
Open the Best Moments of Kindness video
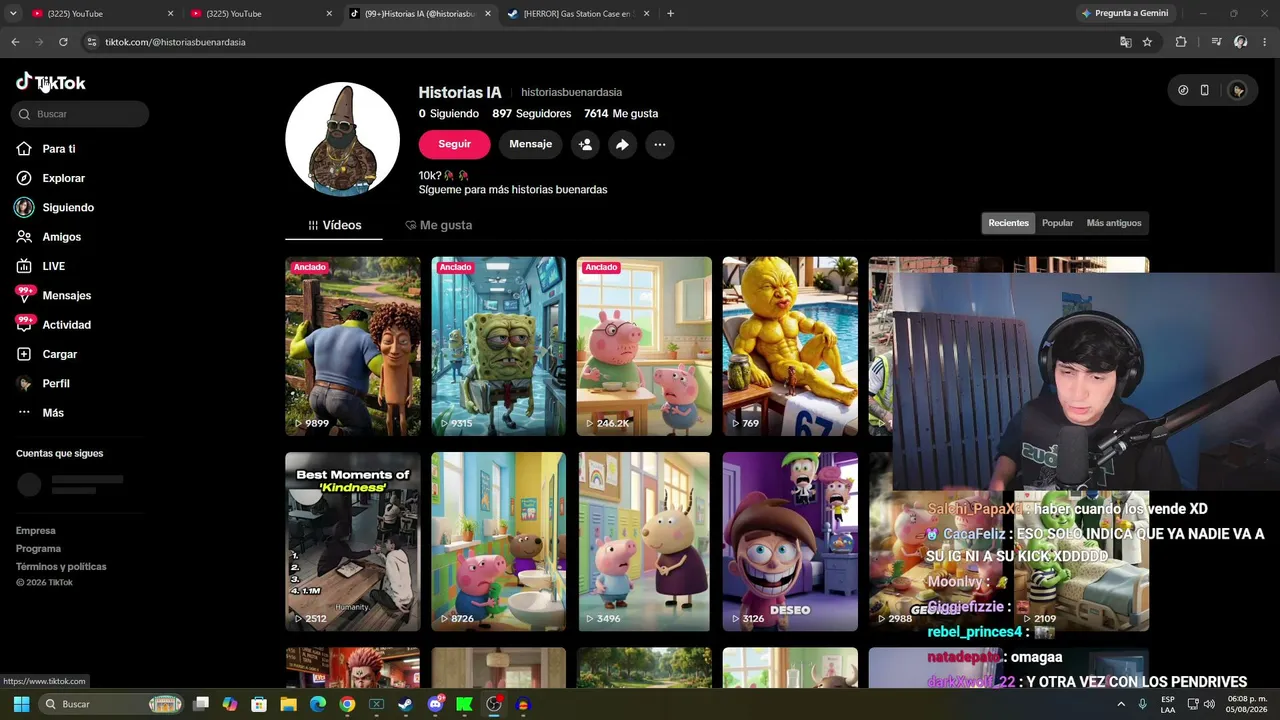pos(353,542)
